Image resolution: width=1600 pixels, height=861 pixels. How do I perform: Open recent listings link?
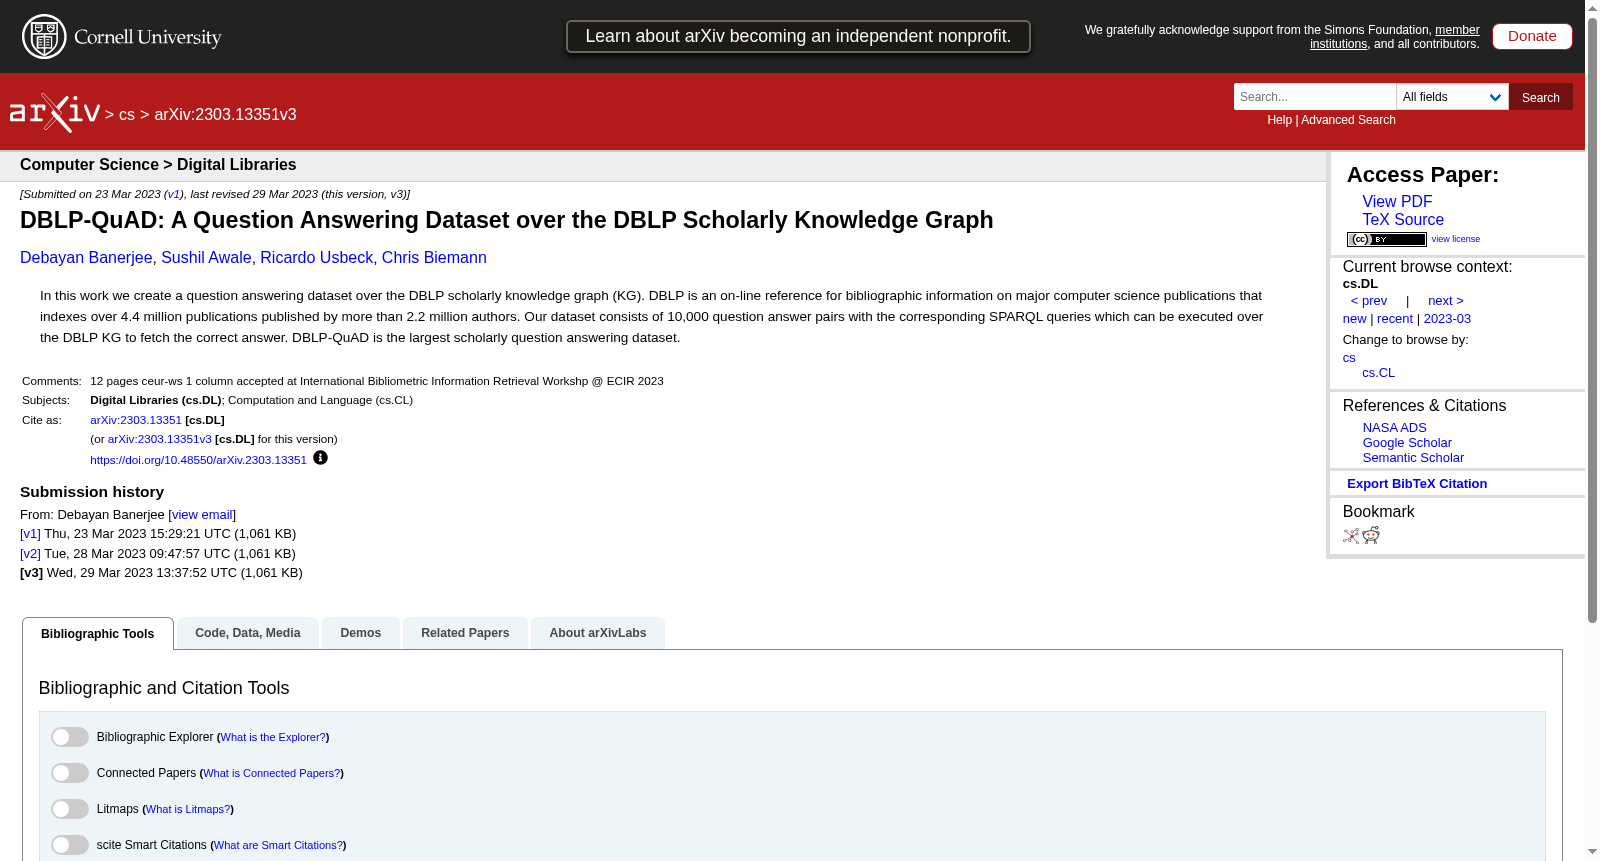coord(1395,319)
